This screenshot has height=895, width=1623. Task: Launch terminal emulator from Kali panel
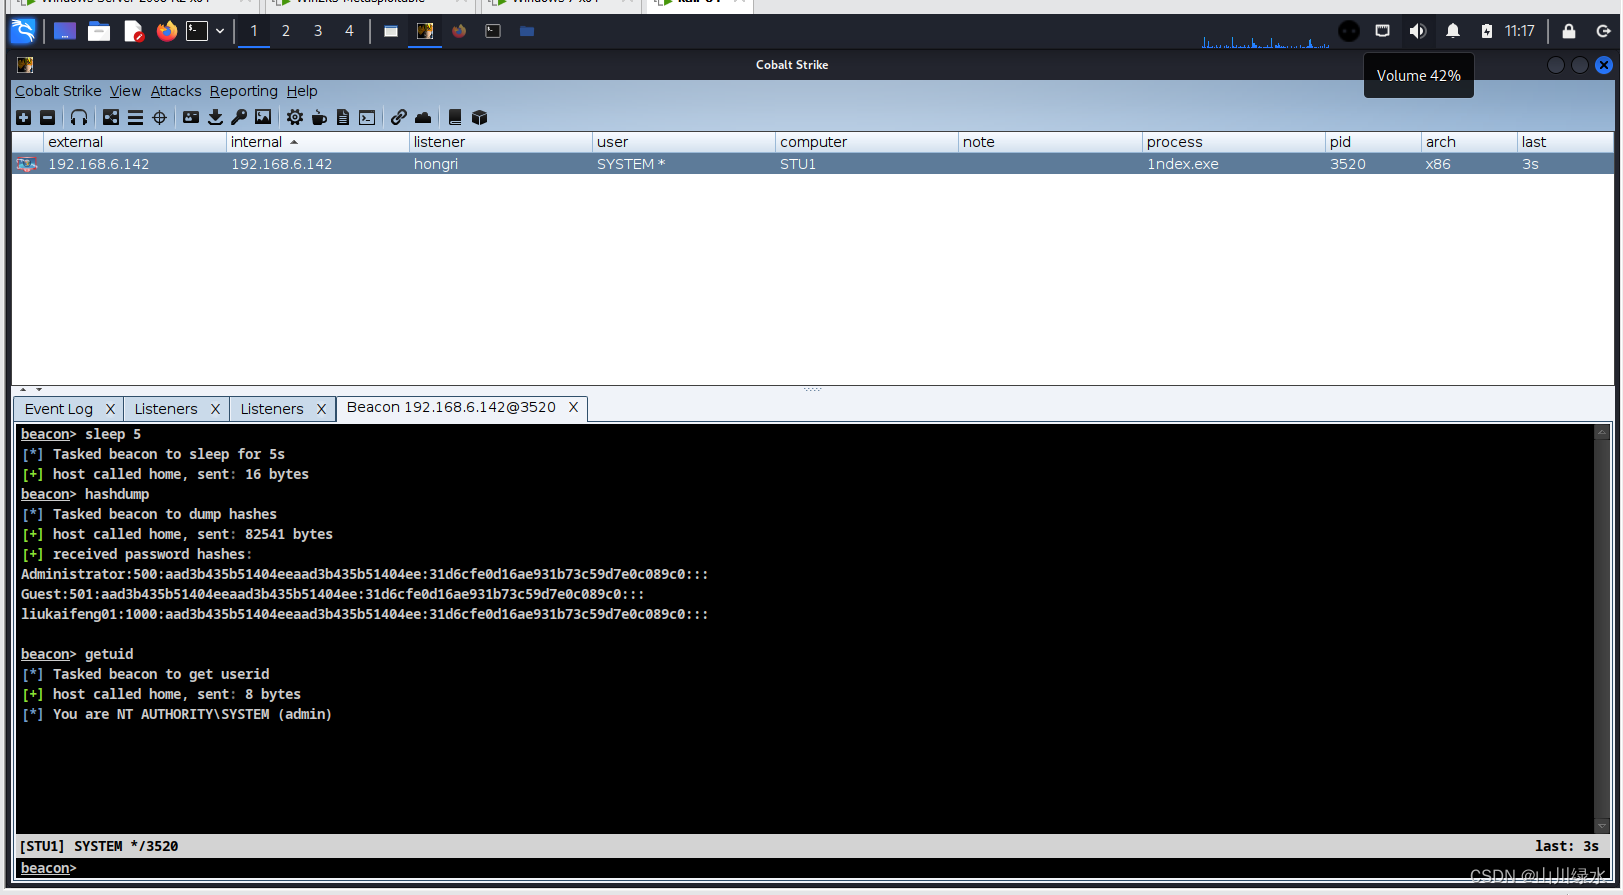coord(197,31)
